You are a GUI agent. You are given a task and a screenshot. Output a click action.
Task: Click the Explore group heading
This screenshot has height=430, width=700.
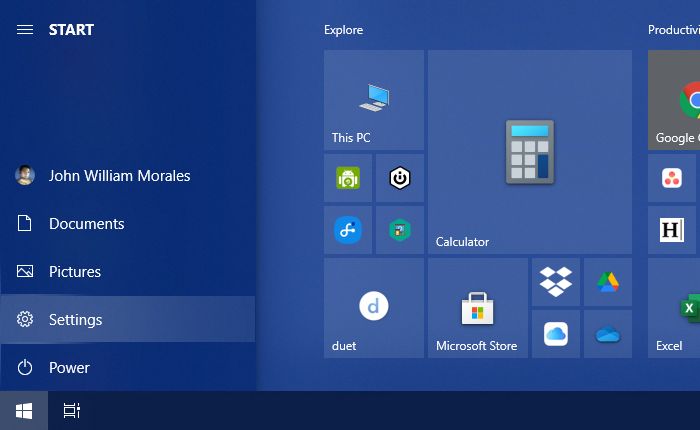click(x=343, y=30)
